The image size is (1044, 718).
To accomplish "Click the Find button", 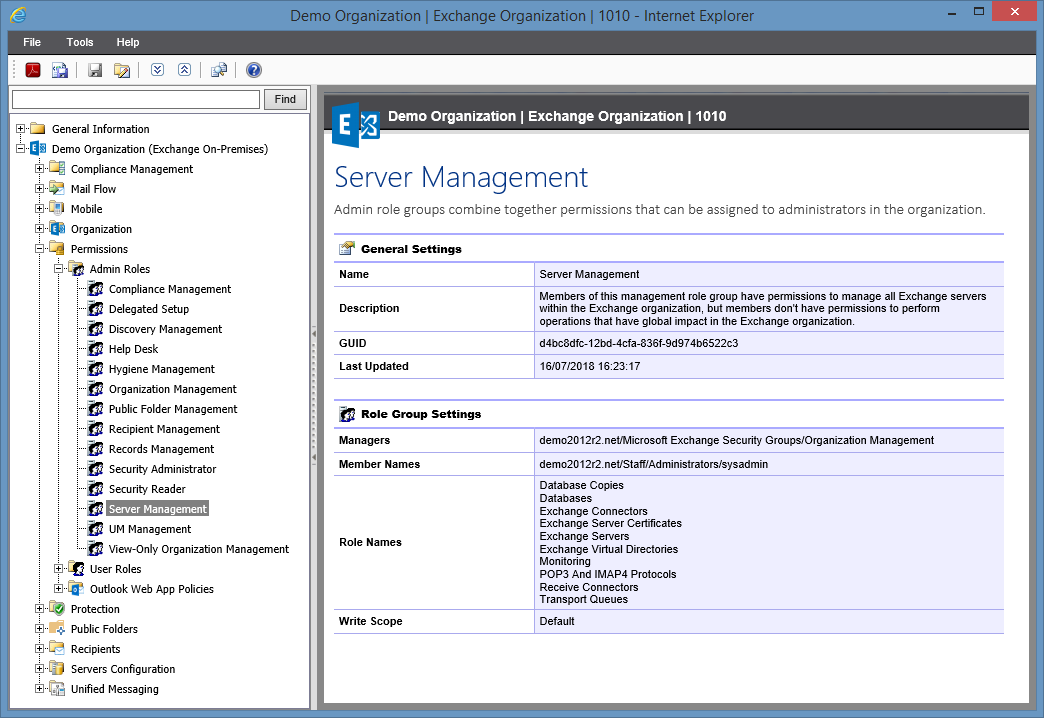I will (x=285, y=99).
